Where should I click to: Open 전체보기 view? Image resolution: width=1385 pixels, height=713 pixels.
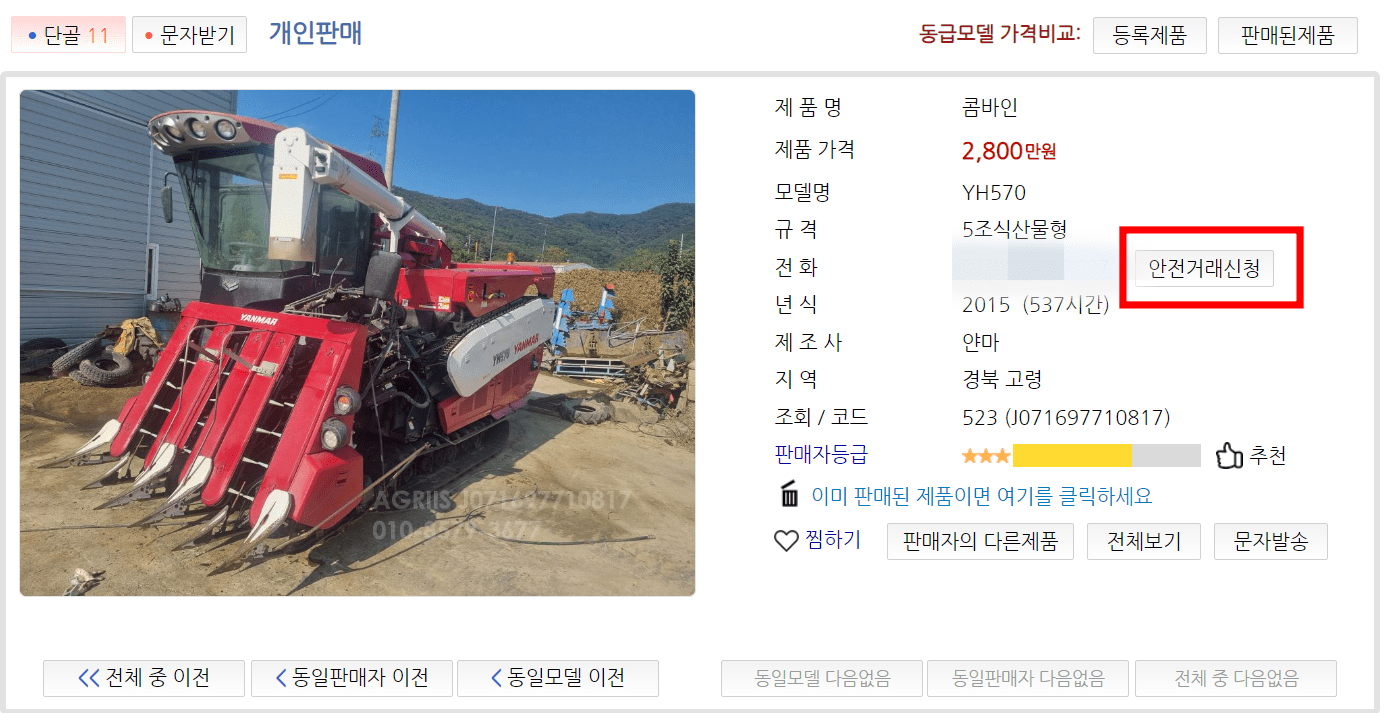[1144, 541]
